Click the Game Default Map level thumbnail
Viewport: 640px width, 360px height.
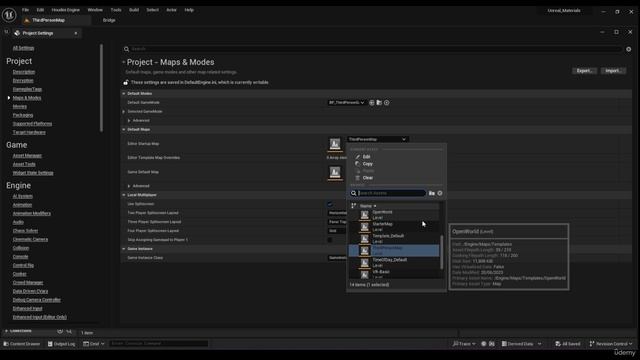tap(335, 172)
